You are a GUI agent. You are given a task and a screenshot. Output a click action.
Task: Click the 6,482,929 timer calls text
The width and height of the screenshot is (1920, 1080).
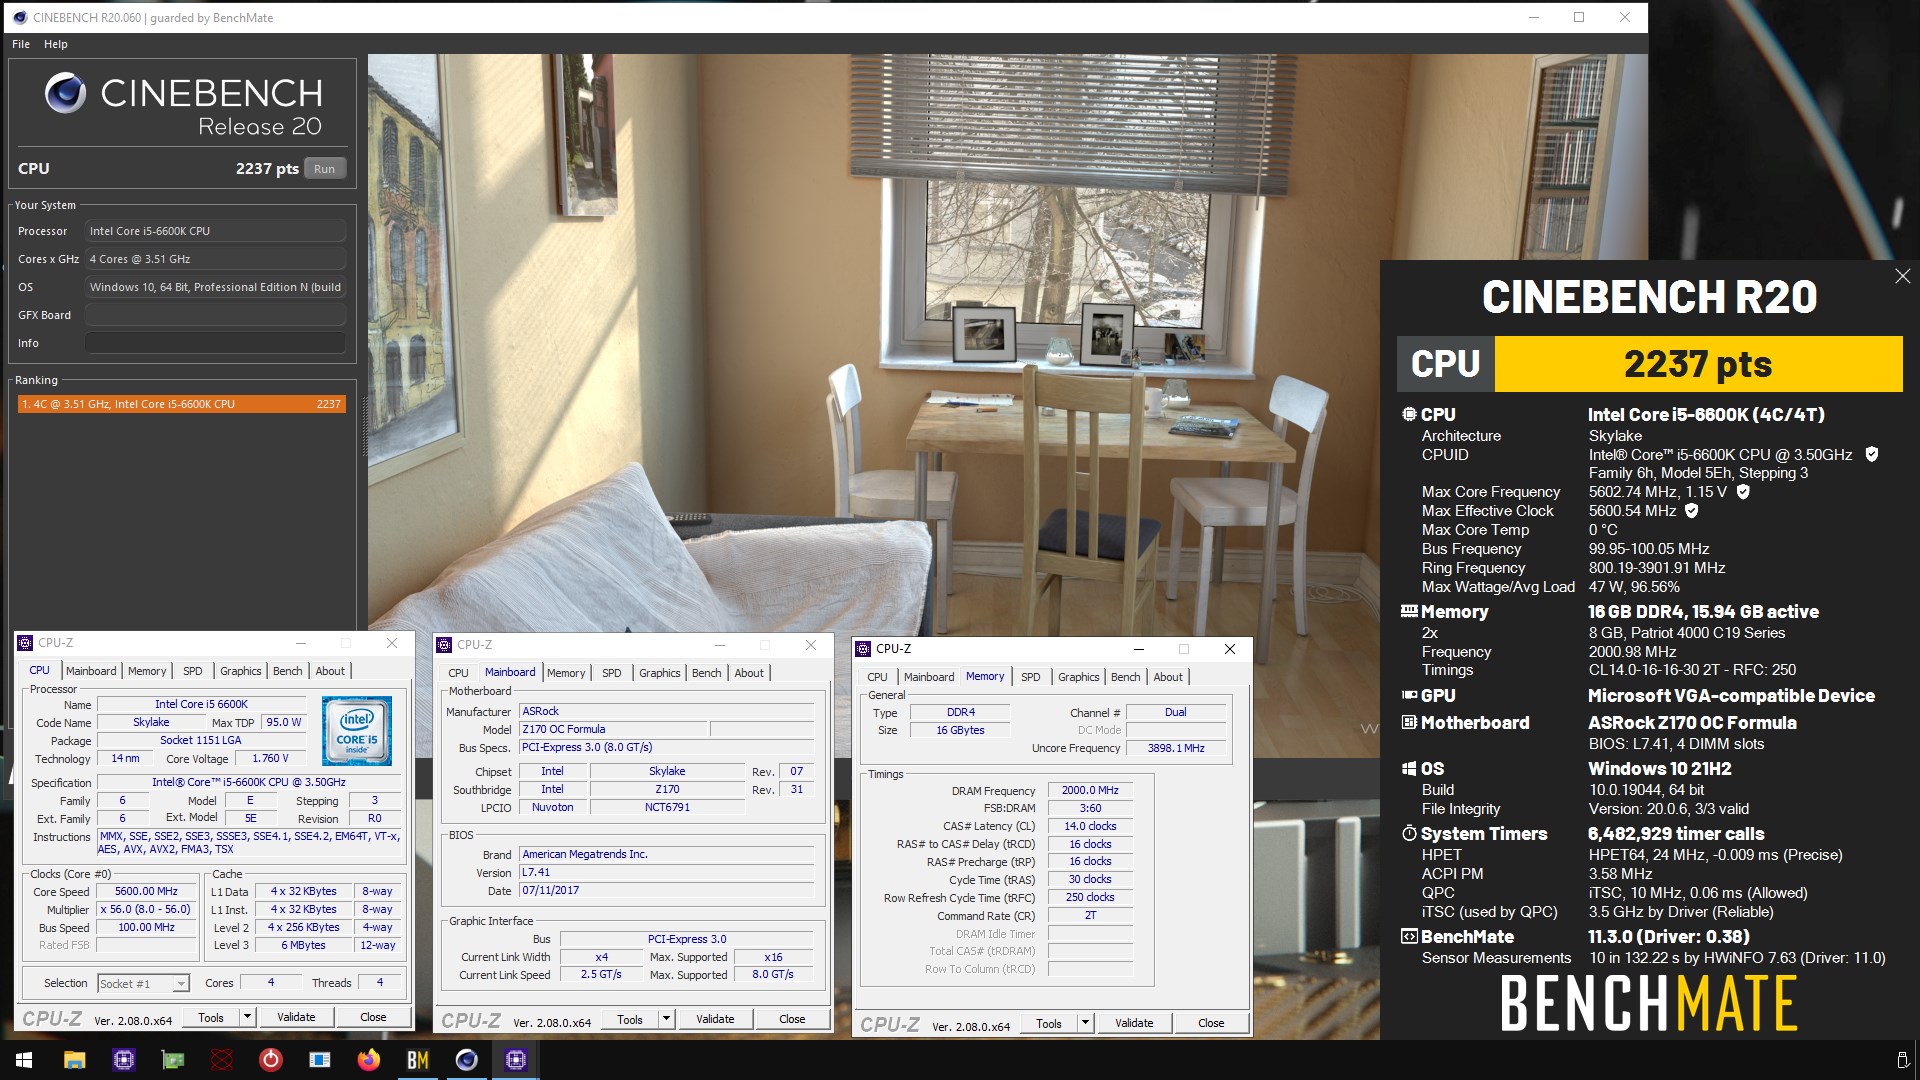(1676, 833)
